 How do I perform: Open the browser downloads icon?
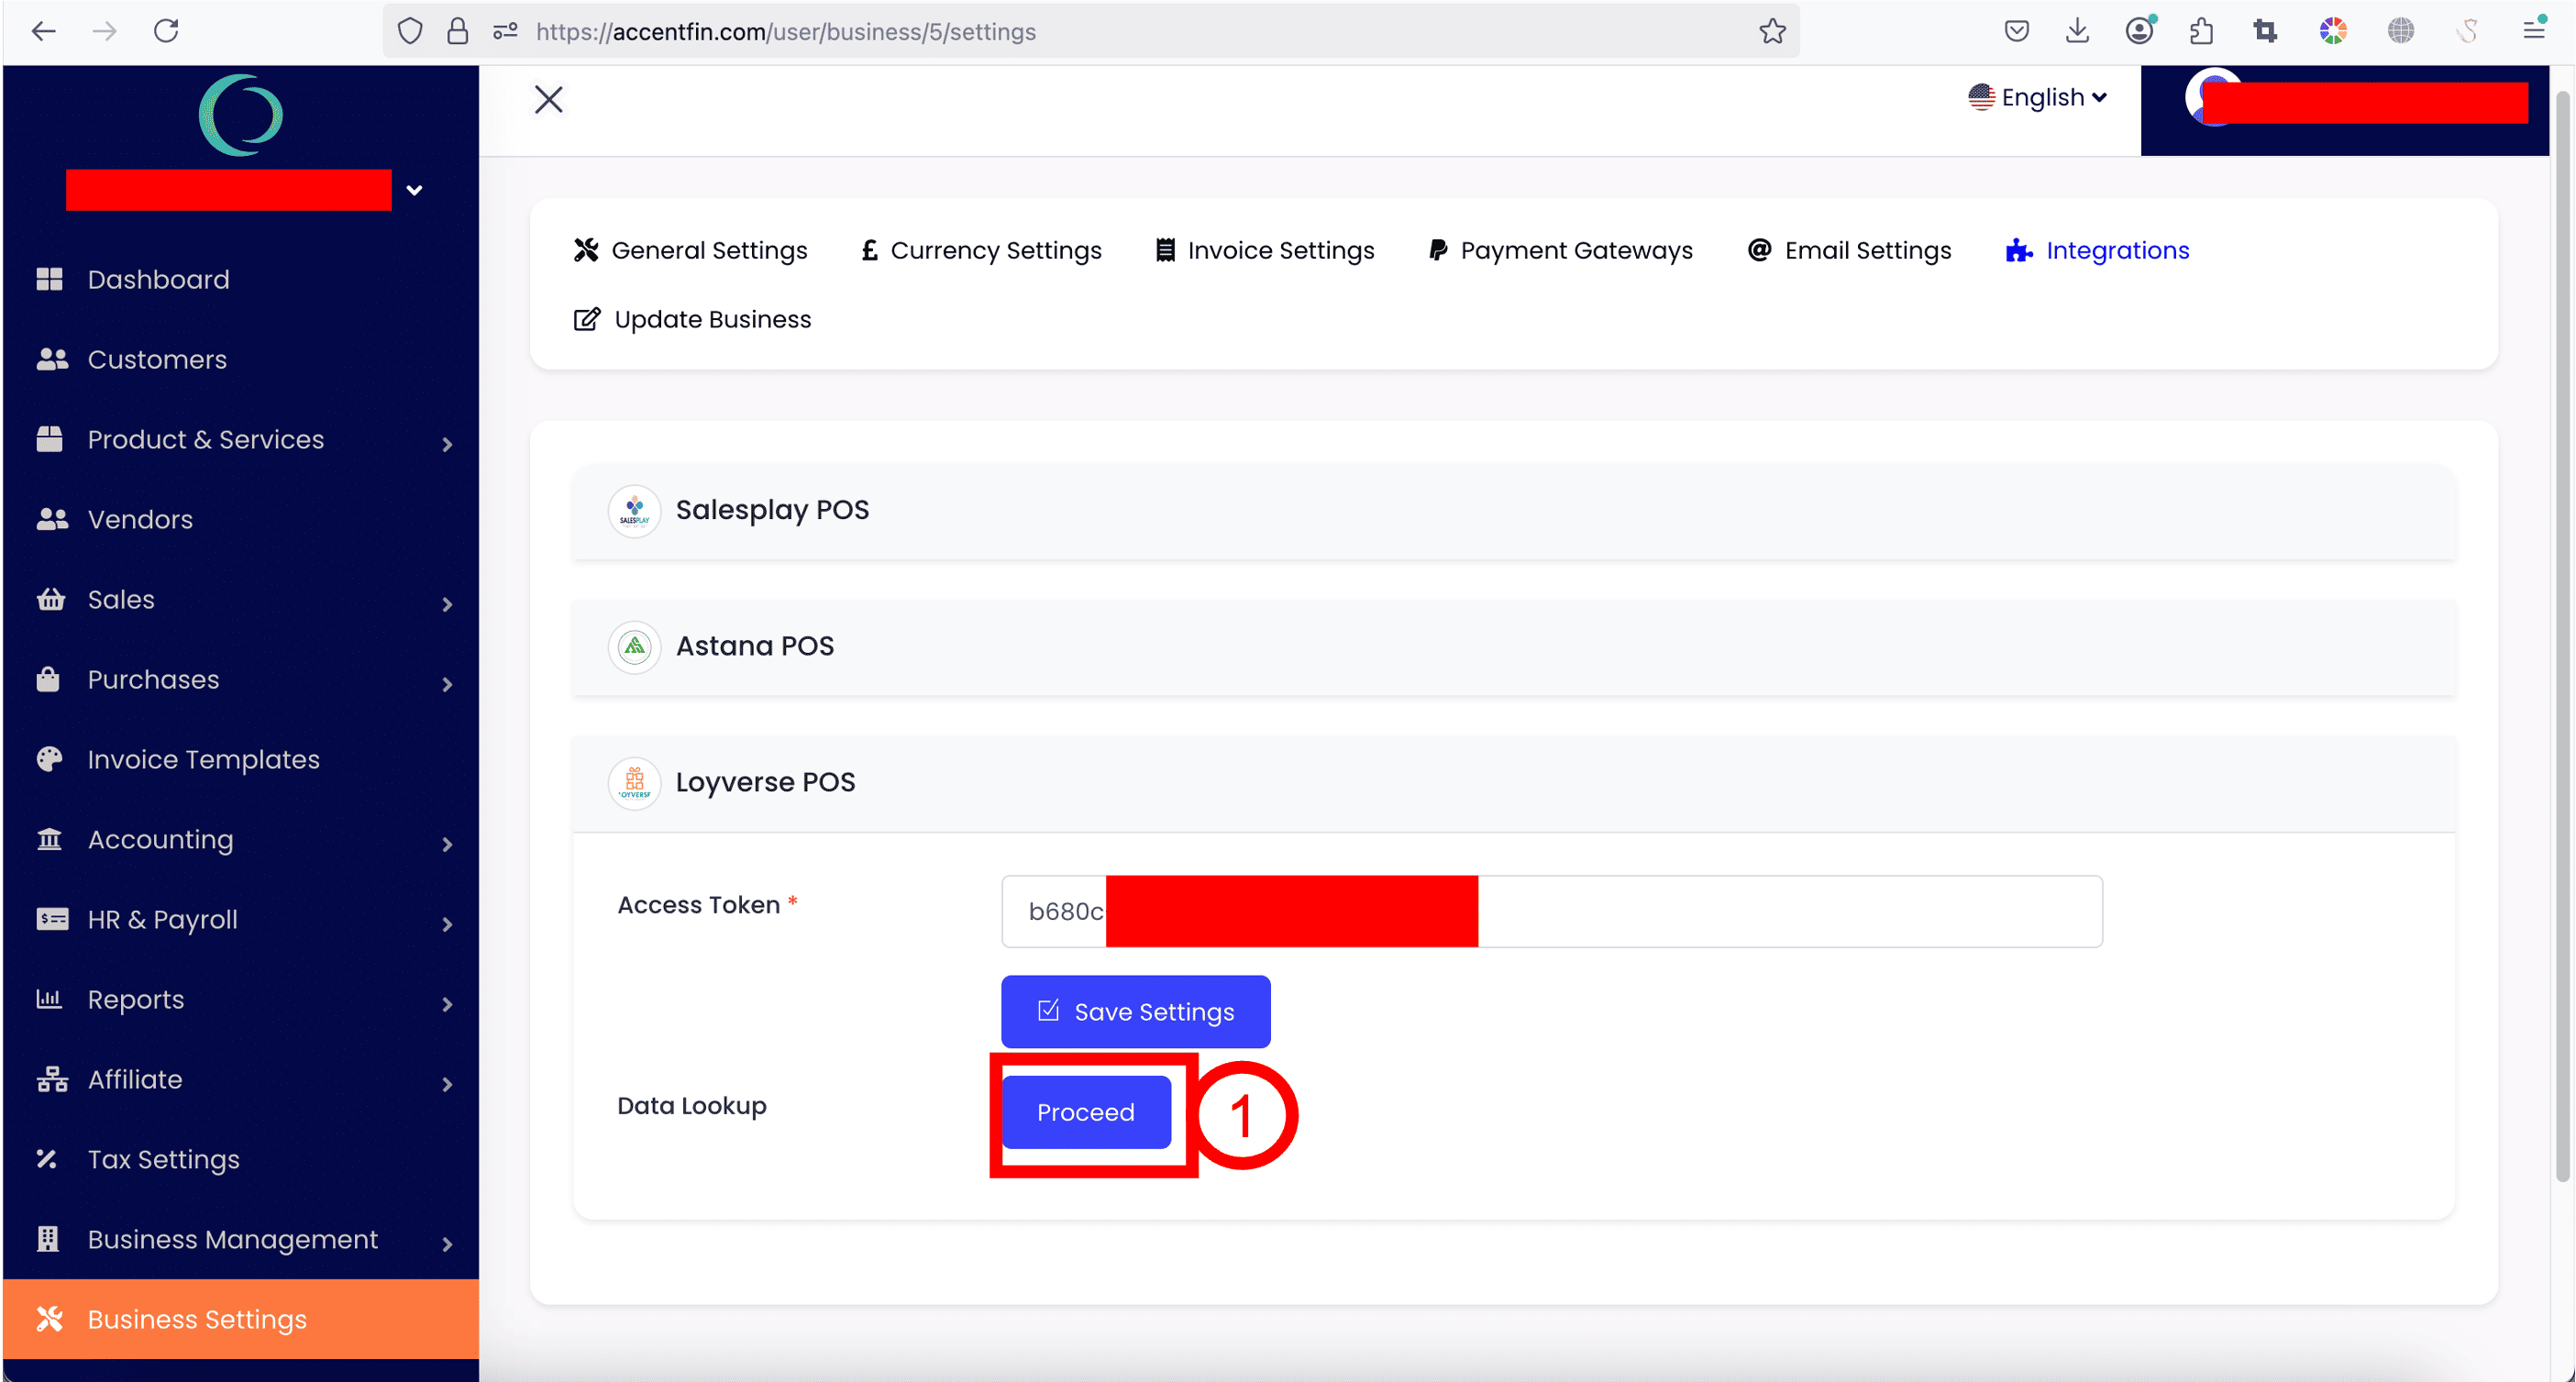[x=2077, y=31]
